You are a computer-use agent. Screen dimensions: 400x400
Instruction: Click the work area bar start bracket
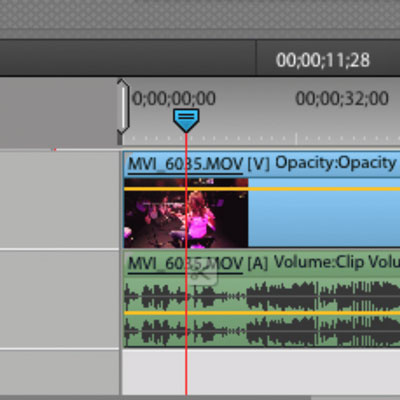123,107
